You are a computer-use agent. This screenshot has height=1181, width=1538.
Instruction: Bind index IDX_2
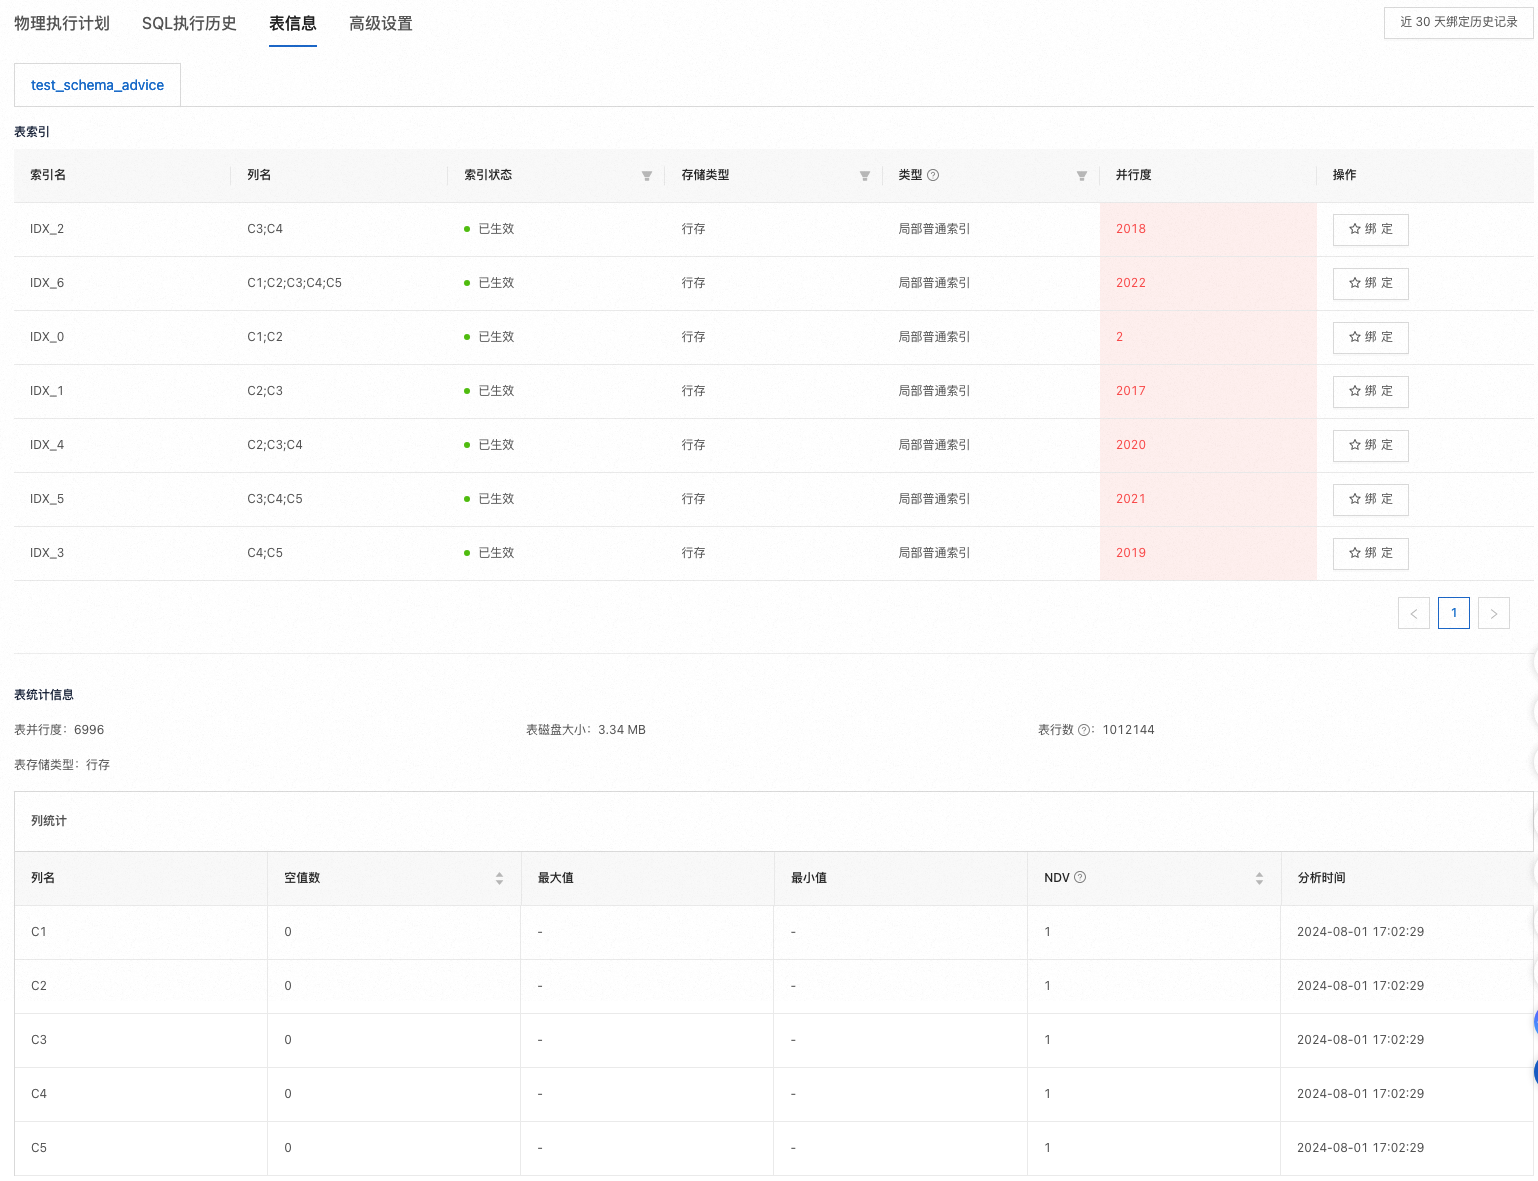1370,229
